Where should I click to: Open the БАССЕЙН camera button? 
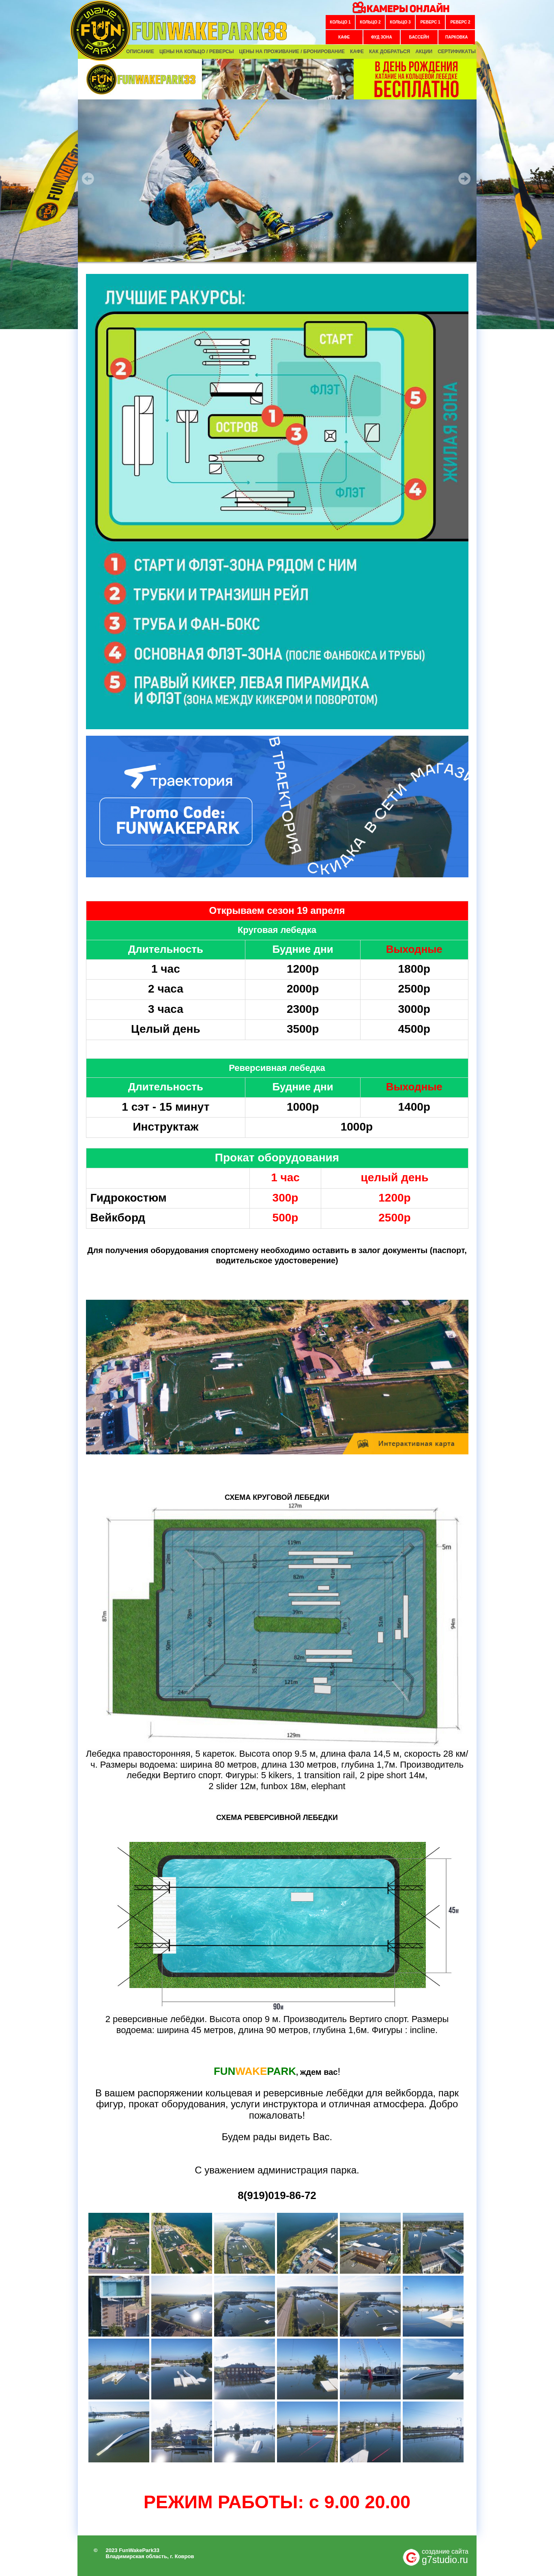[x=419, y=37]
